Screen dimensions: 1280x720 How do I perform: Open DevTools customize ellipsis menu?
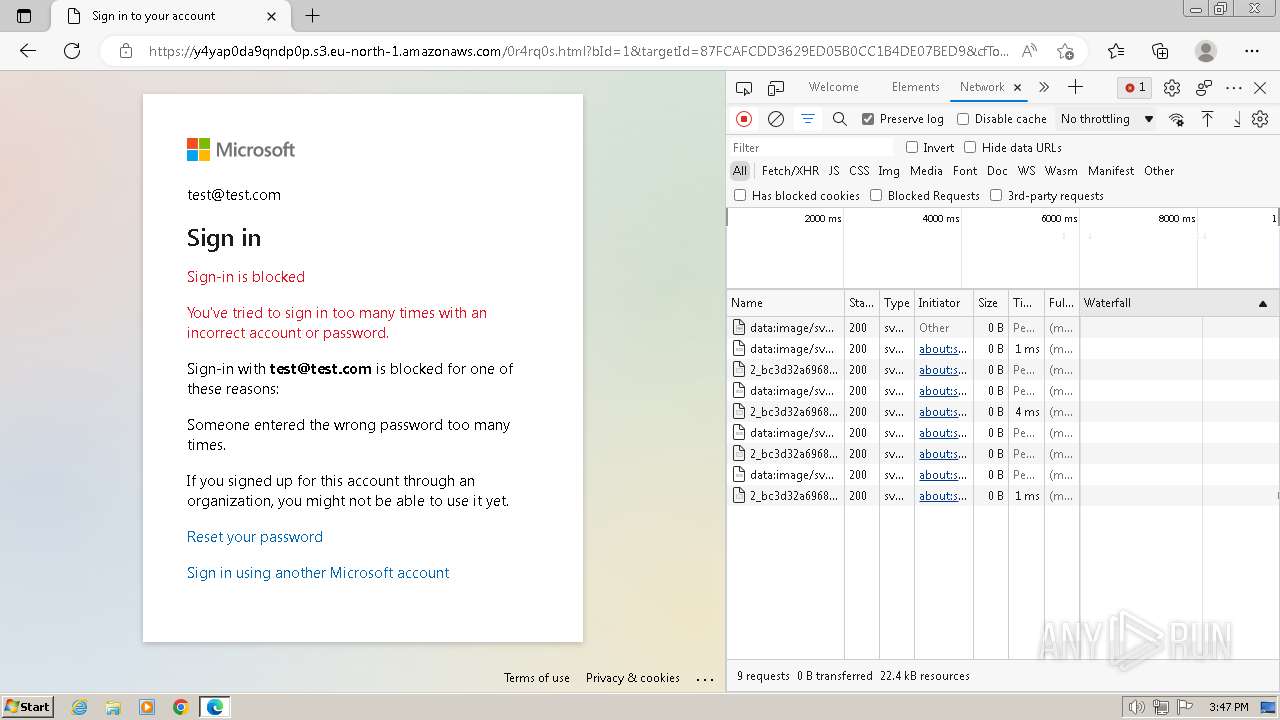pyautogui.click(x=1234, y=88)
